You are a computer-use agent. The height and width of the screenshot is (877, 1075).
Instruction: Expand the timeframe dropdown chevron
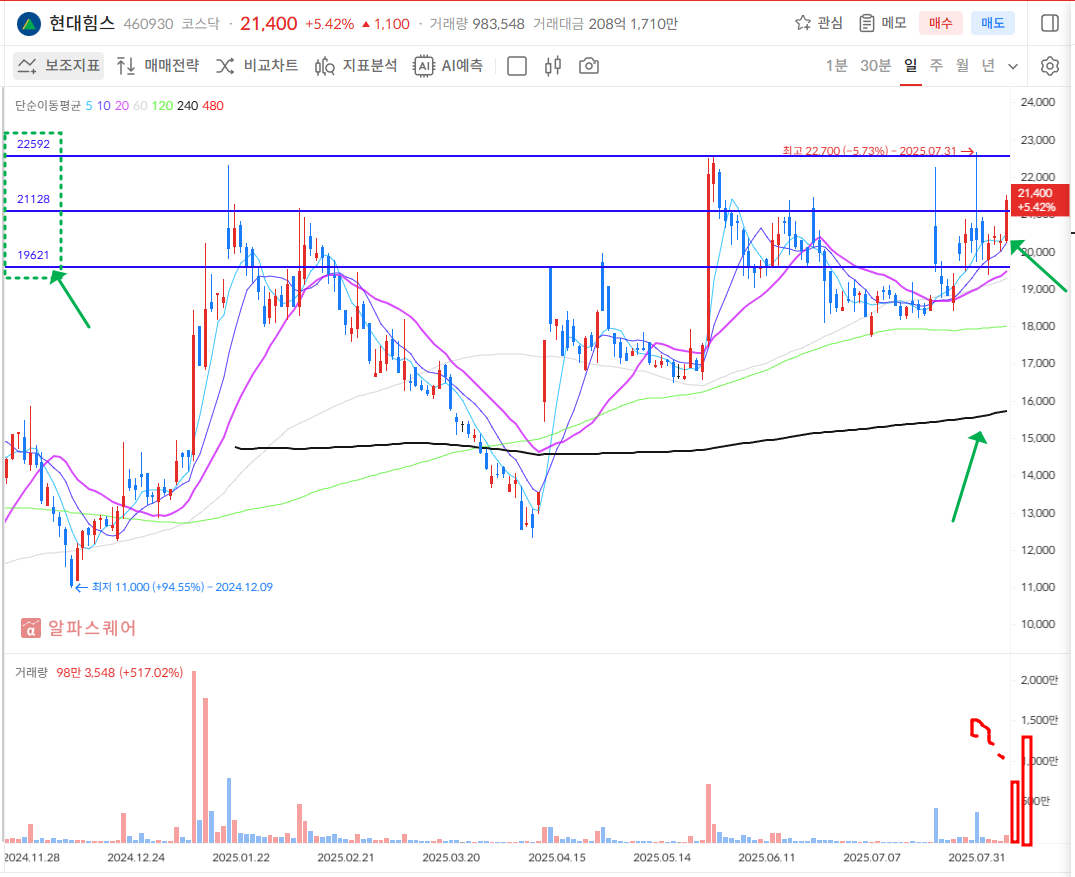point(1013,67)
